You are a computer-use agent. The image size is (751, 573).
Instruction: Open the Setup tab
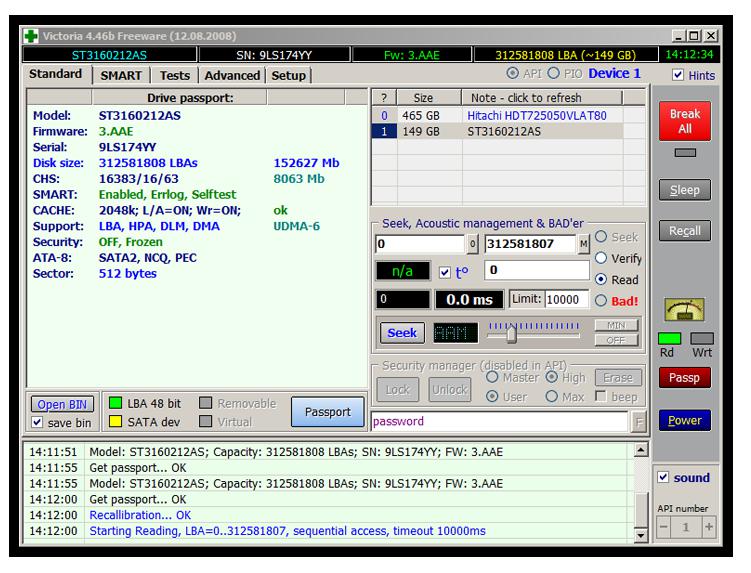click(288, 76)
